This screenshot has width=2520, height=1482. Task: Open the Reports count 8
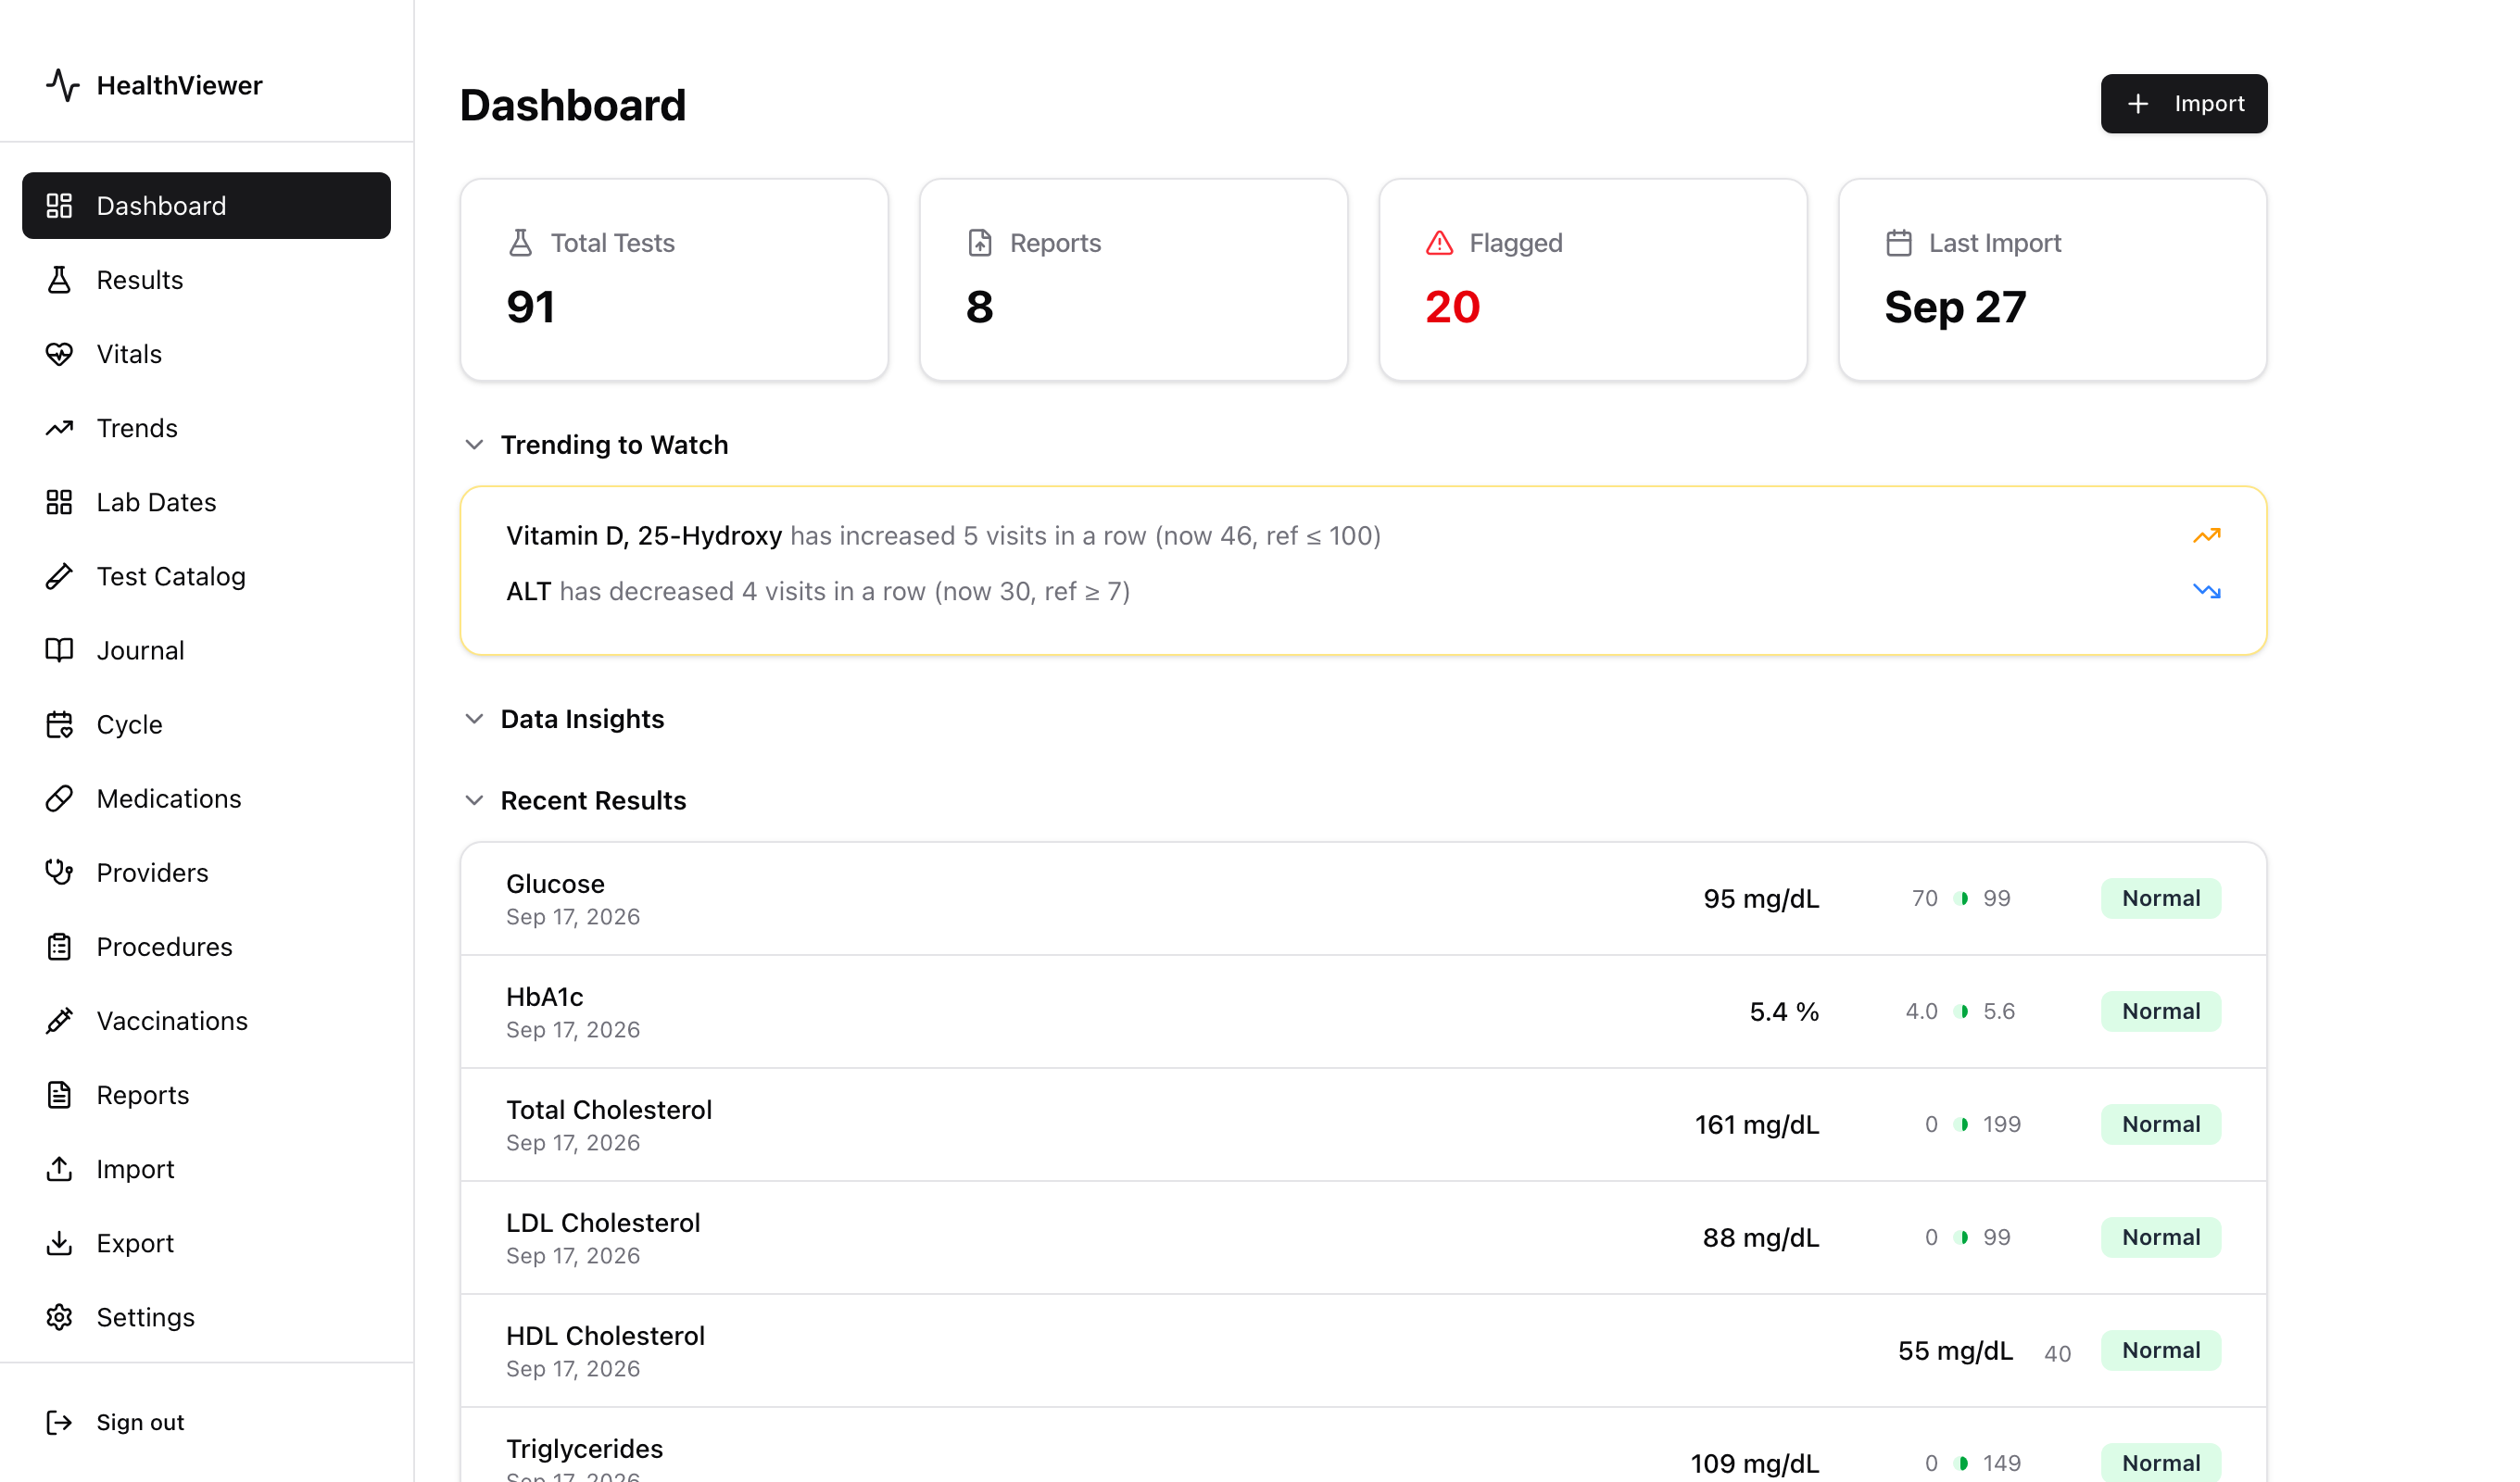(979, 307)
